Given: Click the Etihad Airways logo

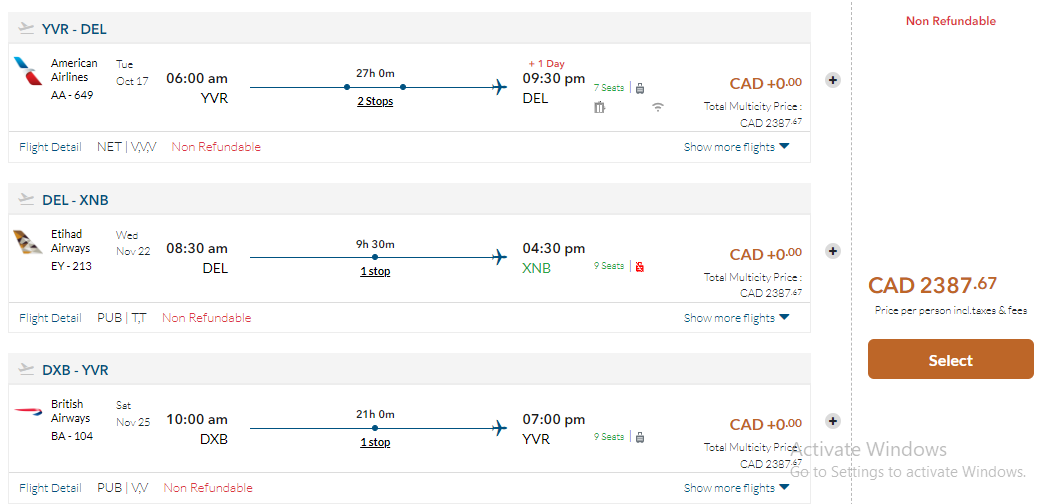Looking at the screenshot, I should click(x=28, y=242).
